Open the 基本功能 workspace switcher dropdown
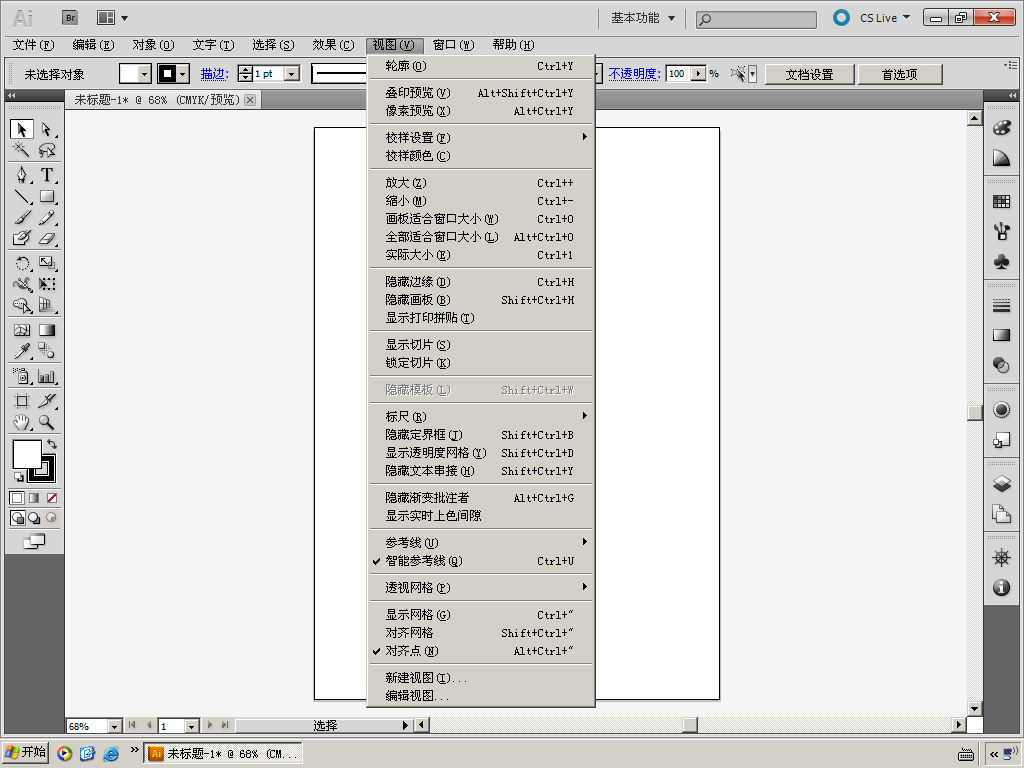 [643, 18]
